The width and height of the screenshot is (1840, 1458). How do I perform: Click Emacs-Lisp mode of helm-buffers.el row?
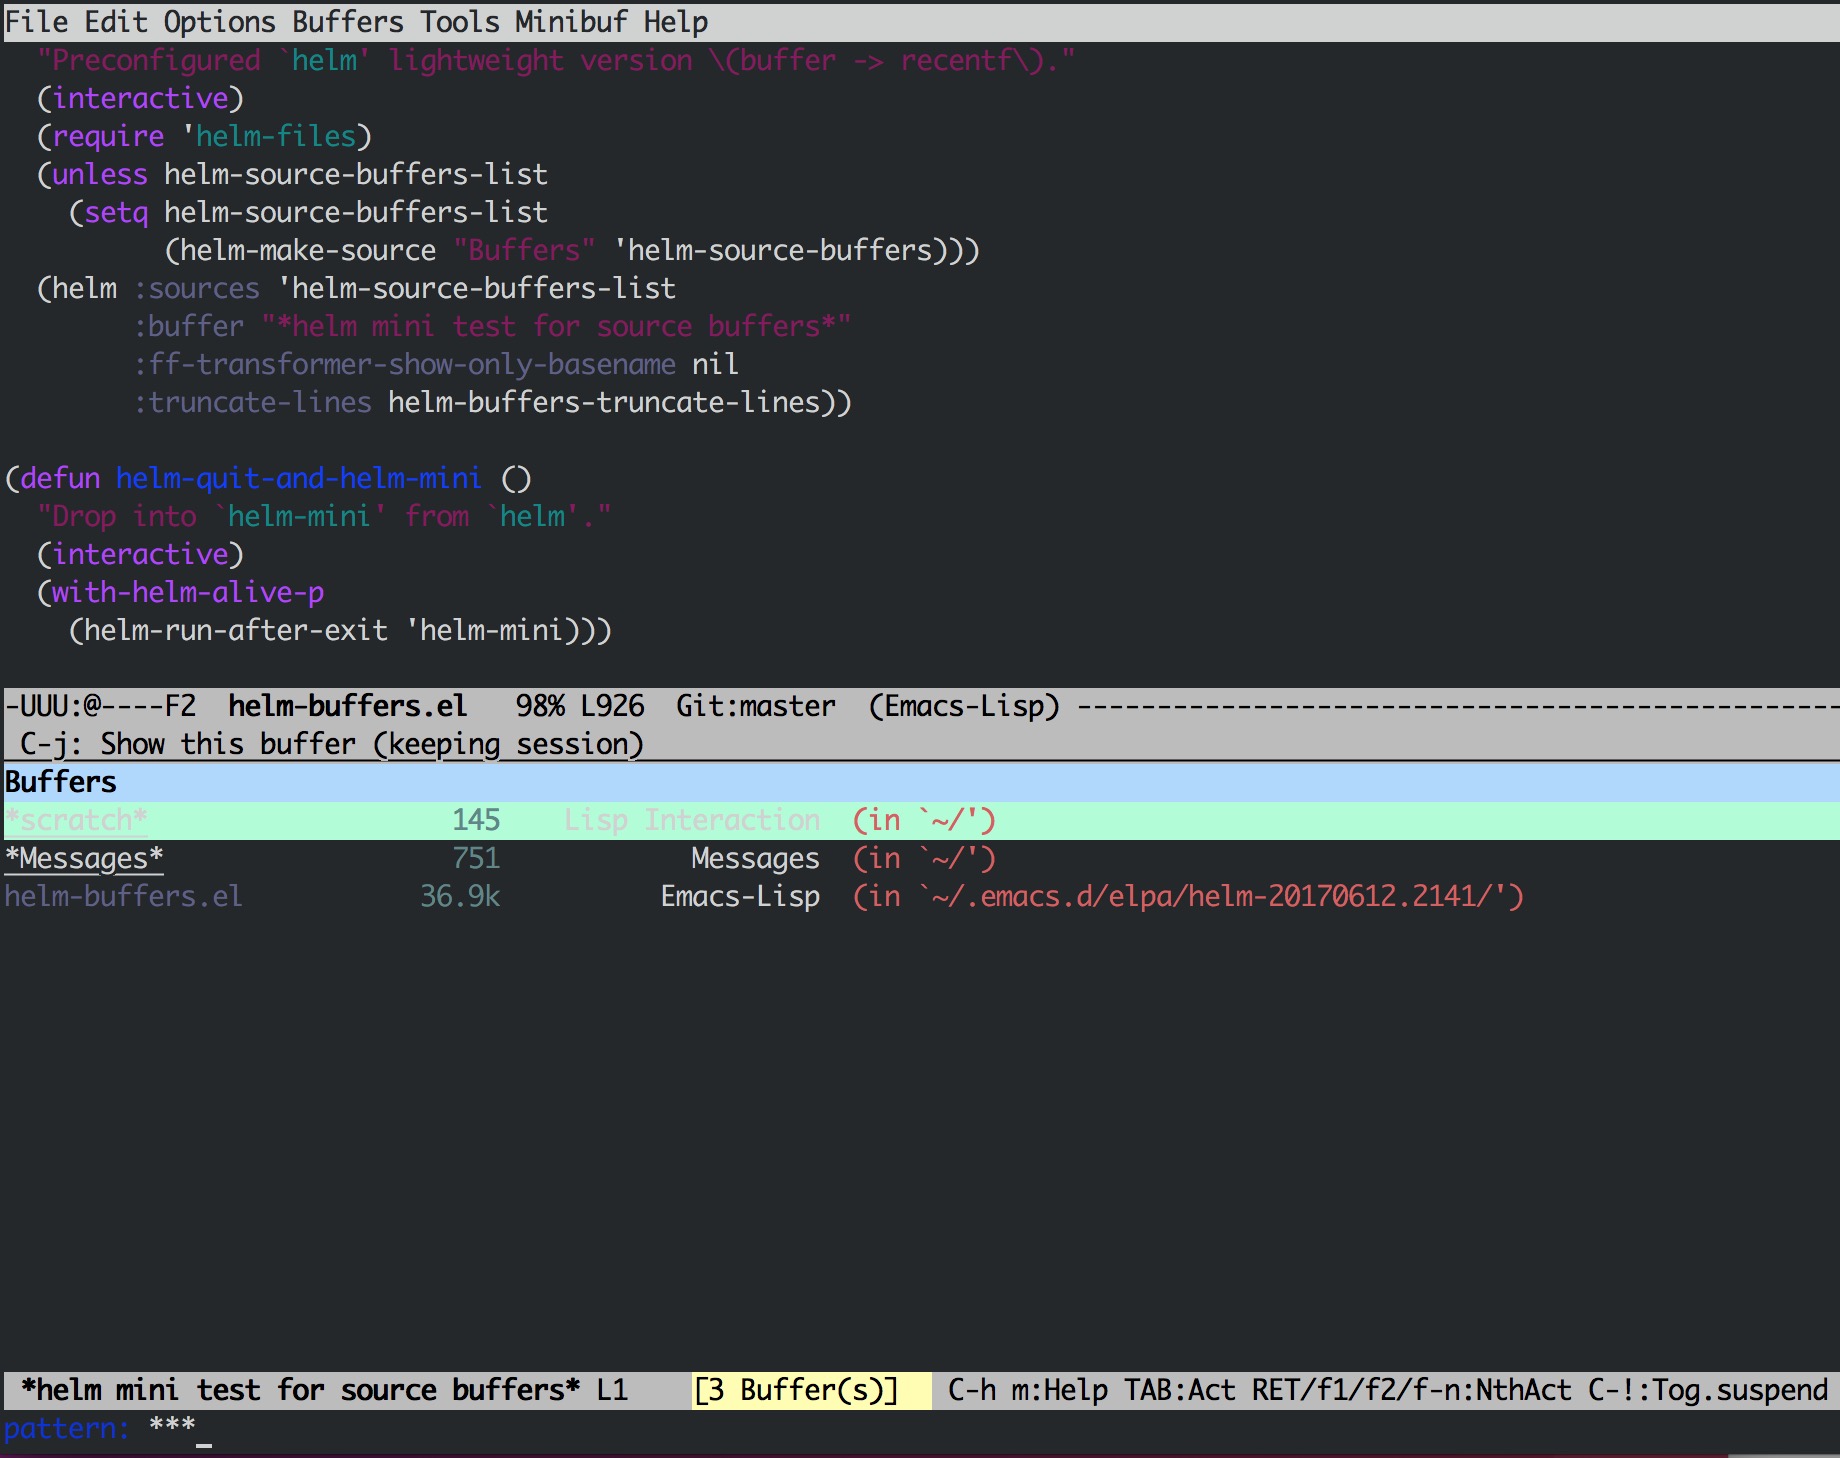coord(740,896)
